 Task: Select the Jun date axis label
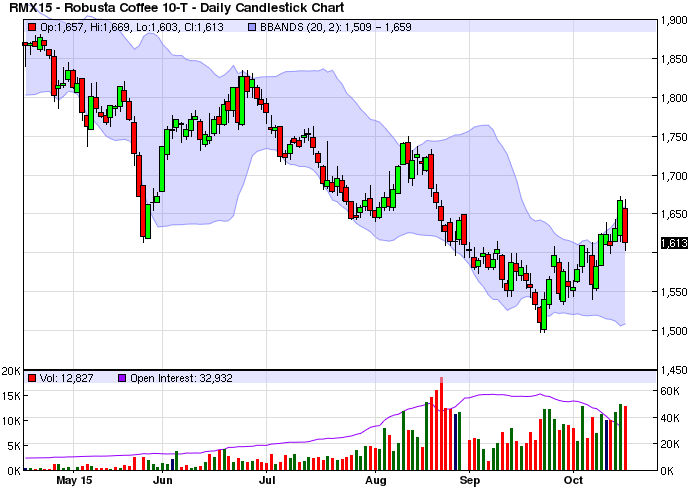pyautogui.click(x=163, y=481)
